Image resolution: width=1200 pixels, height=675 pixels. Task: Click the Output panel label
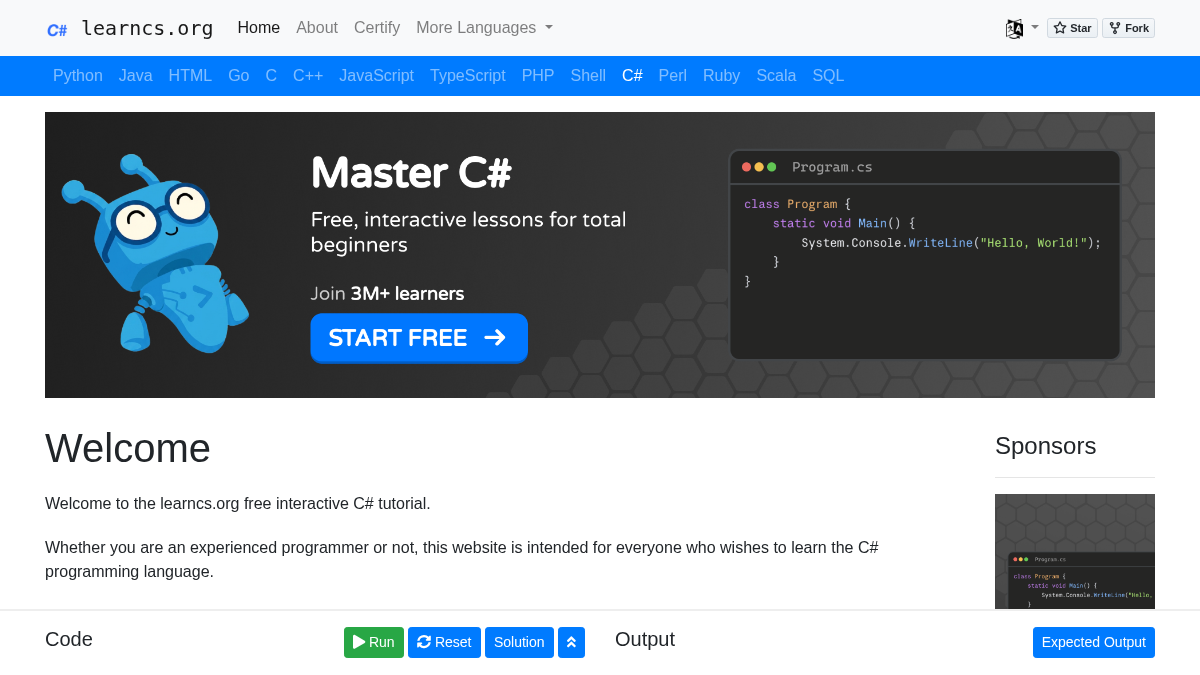coord(645,639)
